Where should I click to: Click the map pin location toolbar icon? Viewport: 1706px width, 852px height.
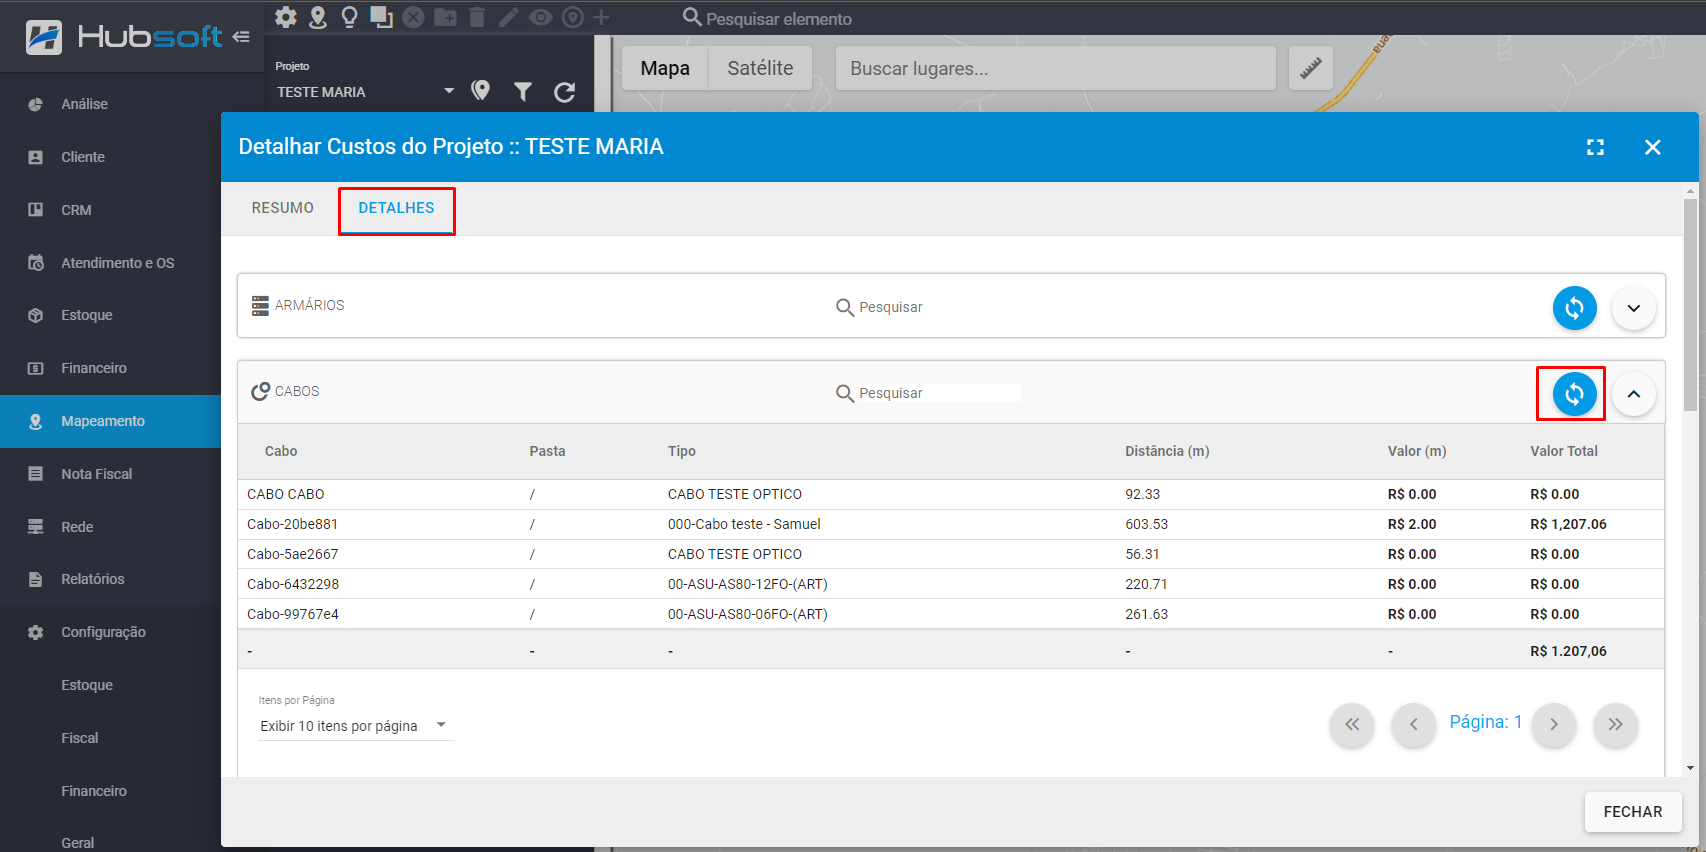point(318,17)
